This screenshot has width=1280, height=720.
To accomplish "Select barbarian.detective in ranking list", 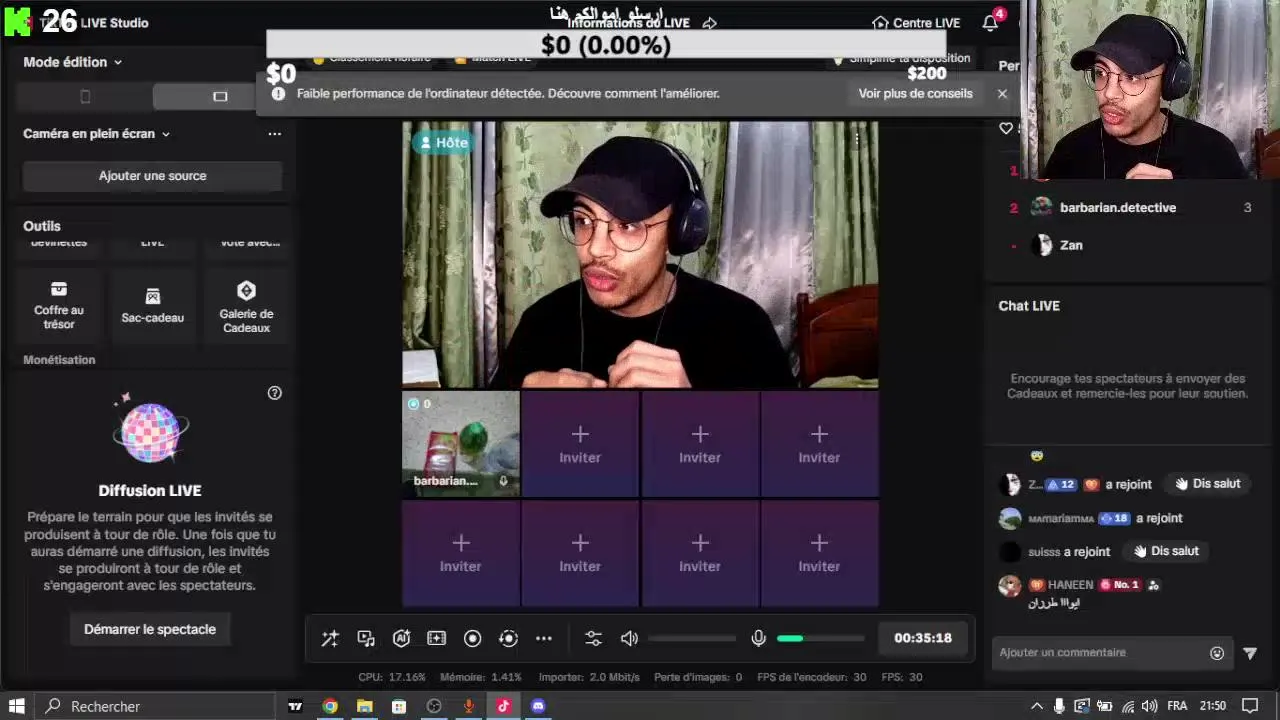I will [x=1118, y=208].
